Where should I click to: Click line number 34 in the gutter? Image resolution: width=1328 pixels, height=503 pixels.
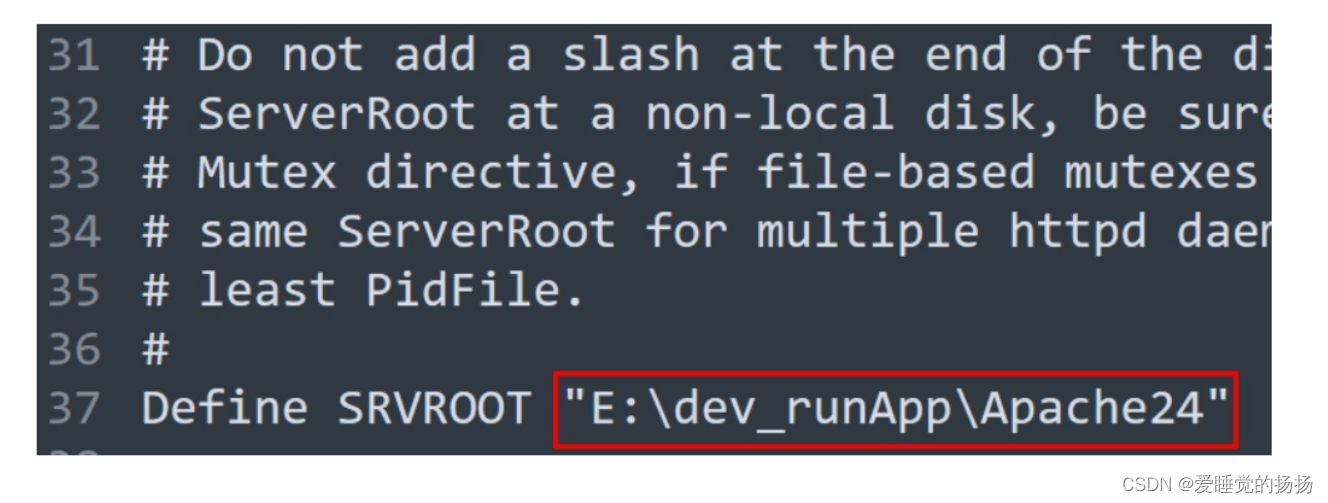(74, 233)
